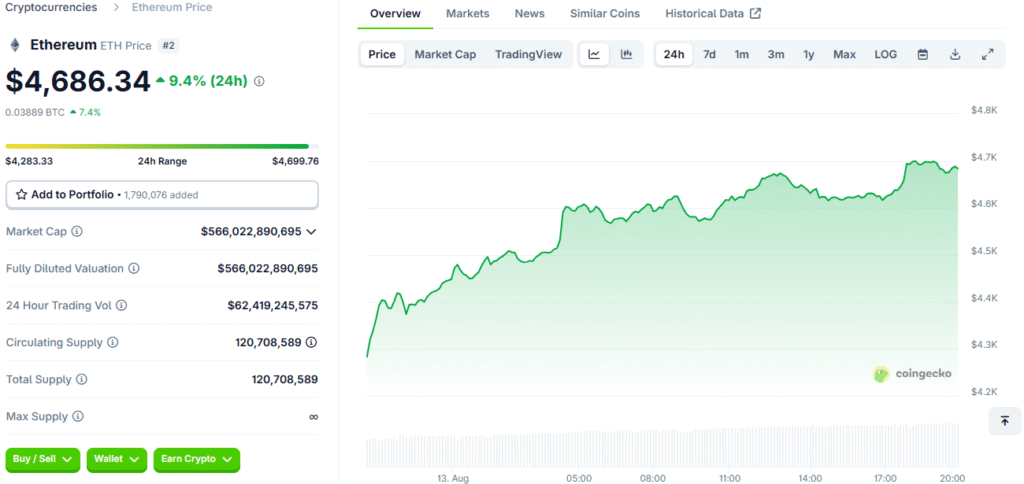
Task: Show Max Supply info icon
Action: click(x=78, y=416)
